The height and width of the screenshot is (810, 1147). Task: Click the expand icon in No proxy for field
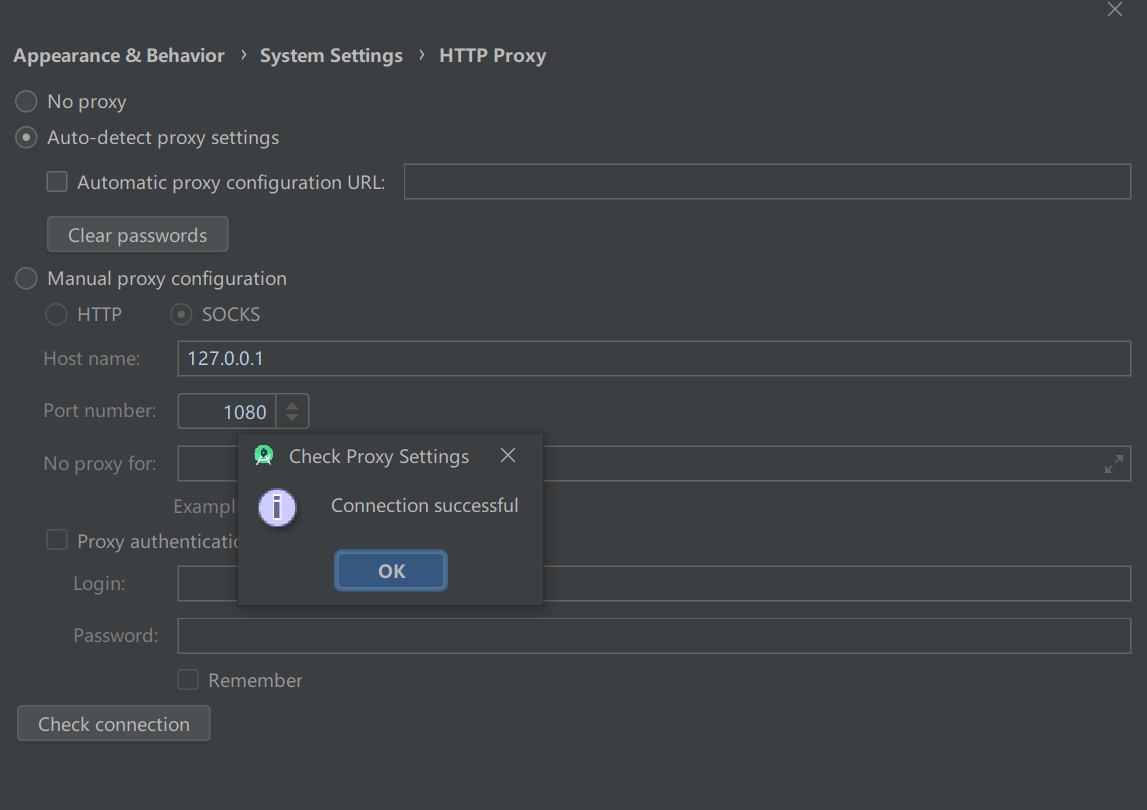[x=1113, y=464]
